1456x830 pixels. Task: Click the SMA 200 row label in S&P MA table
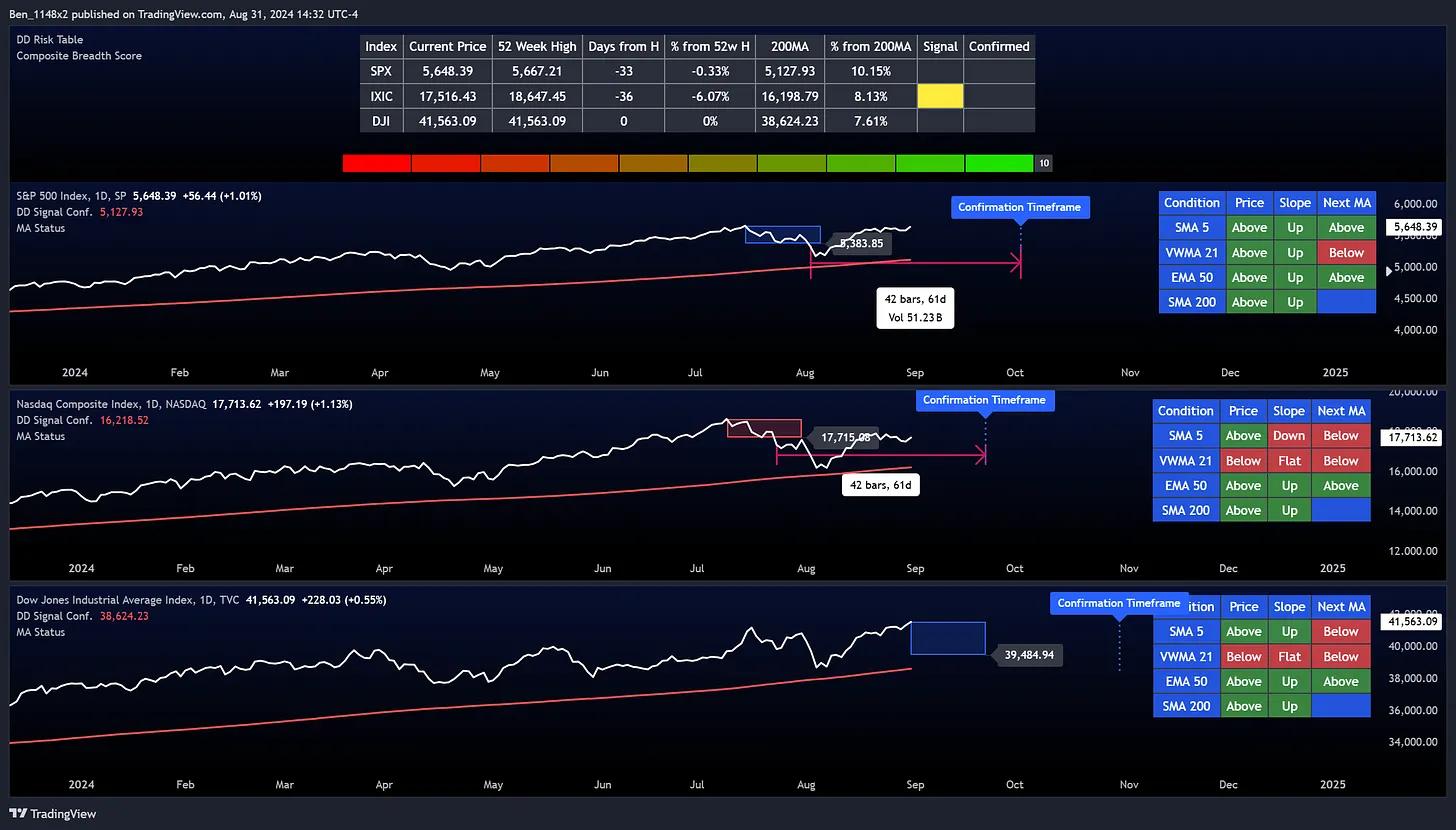pos(1192,302)
